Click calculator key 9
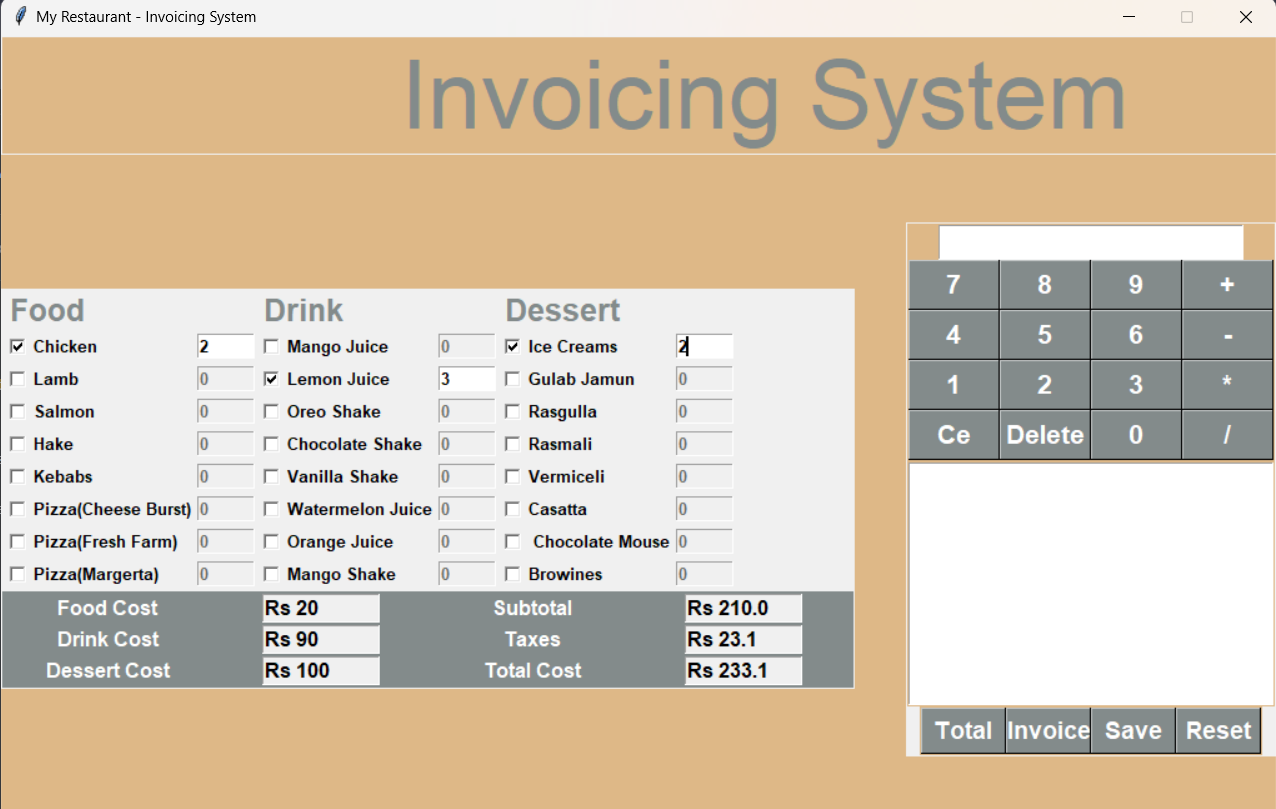Viewport: 1276px width, 809px height. tap(1136, 285)
